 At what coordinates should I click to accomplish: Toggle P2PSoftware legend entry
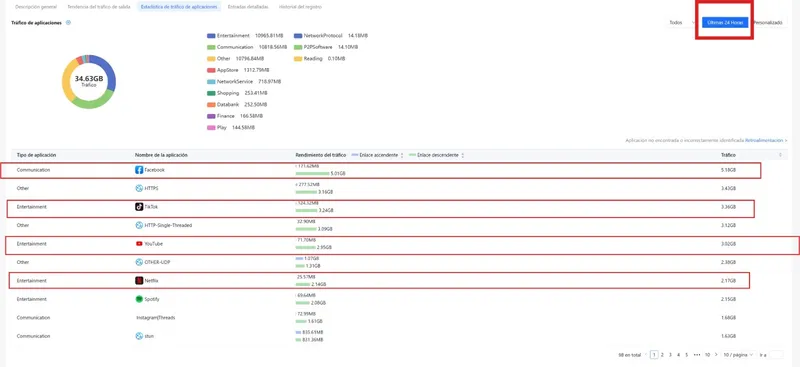tap(326, 47)
